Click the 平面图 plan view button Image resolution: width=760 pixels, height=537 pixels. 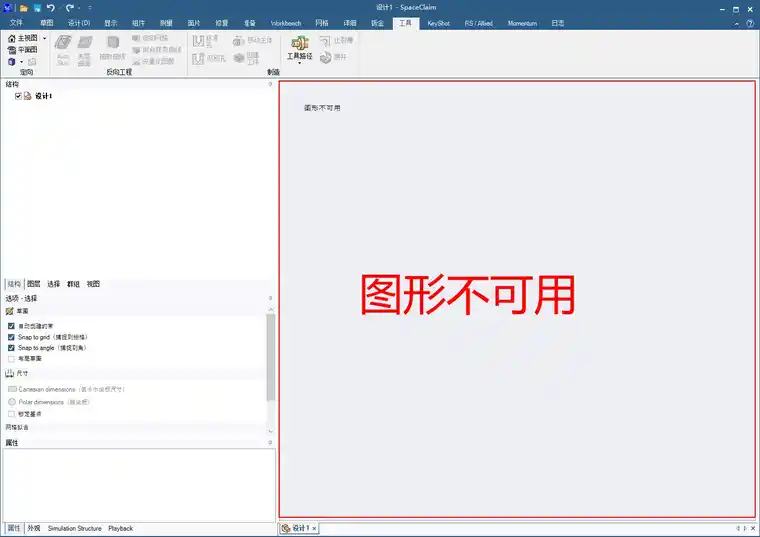click(x=23, y=49)
